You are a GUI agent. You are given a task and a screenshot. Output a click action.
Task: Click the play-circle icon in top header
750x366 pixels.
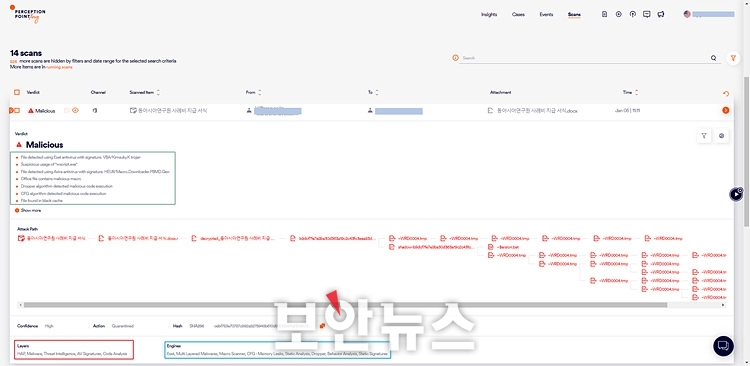618,14
